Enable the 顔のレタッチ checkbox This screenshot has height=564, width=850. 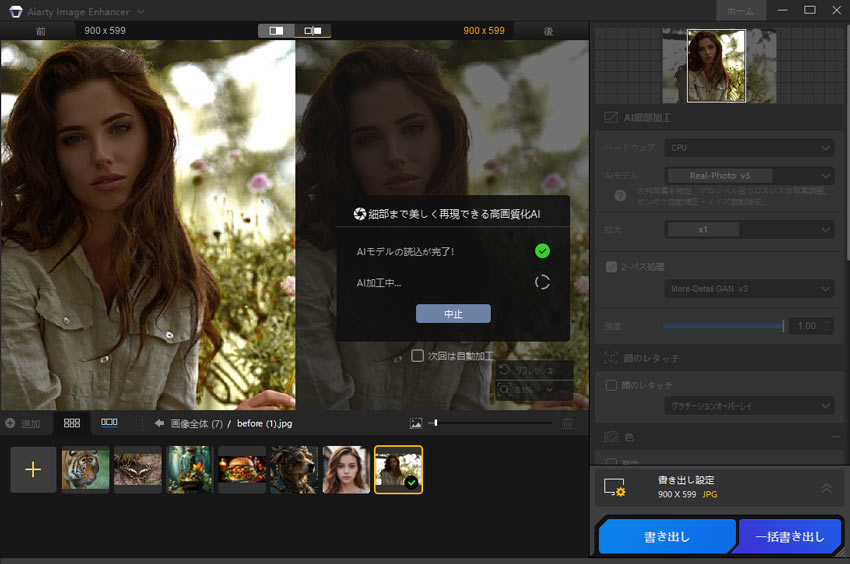(612, 385)
